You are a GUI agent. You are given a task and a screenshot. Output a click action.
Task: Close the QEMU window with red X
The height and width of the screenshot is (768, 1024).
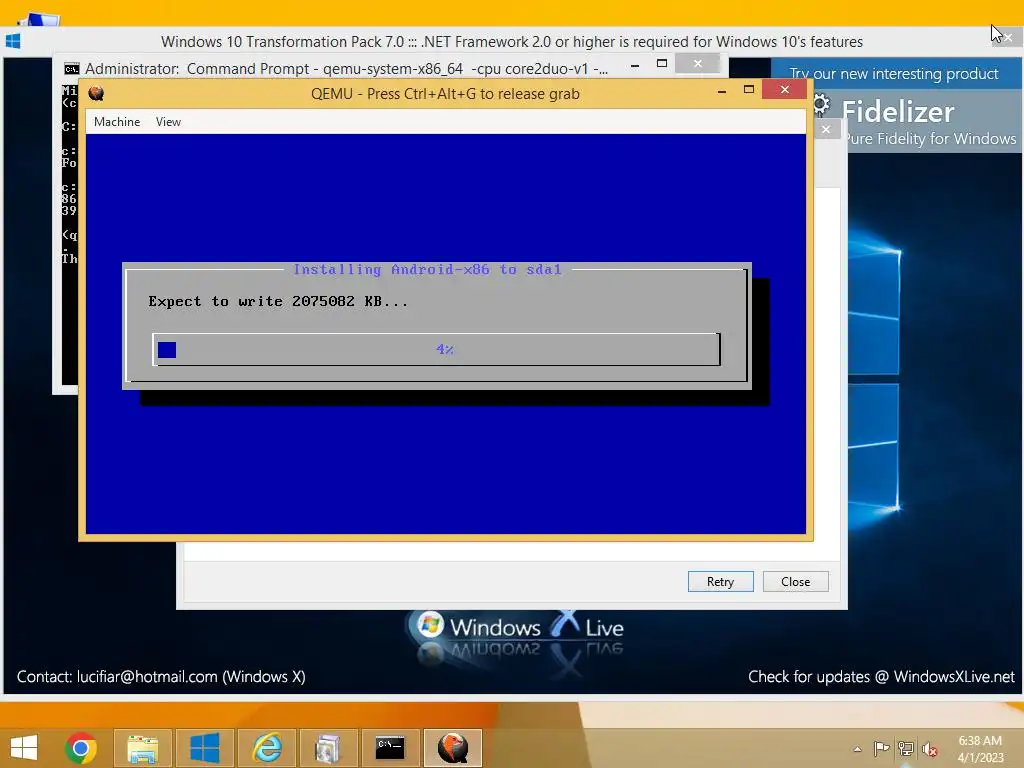click(x=785, y=89)
